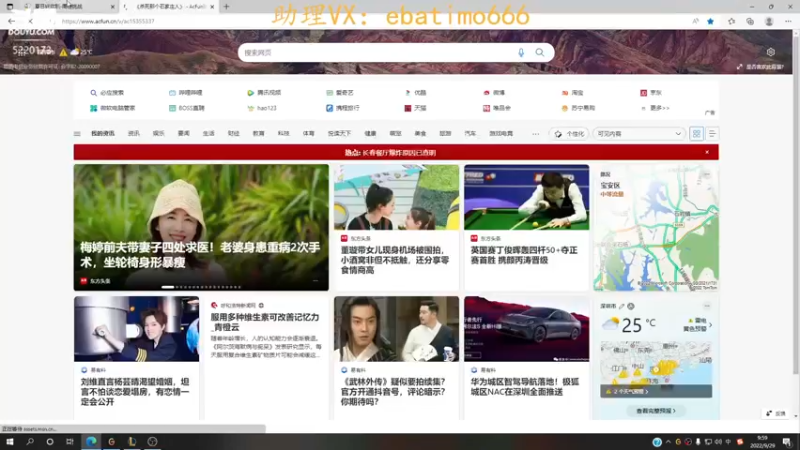Click the browser address bar URL
800x450 pixels.
coord(108,21)
